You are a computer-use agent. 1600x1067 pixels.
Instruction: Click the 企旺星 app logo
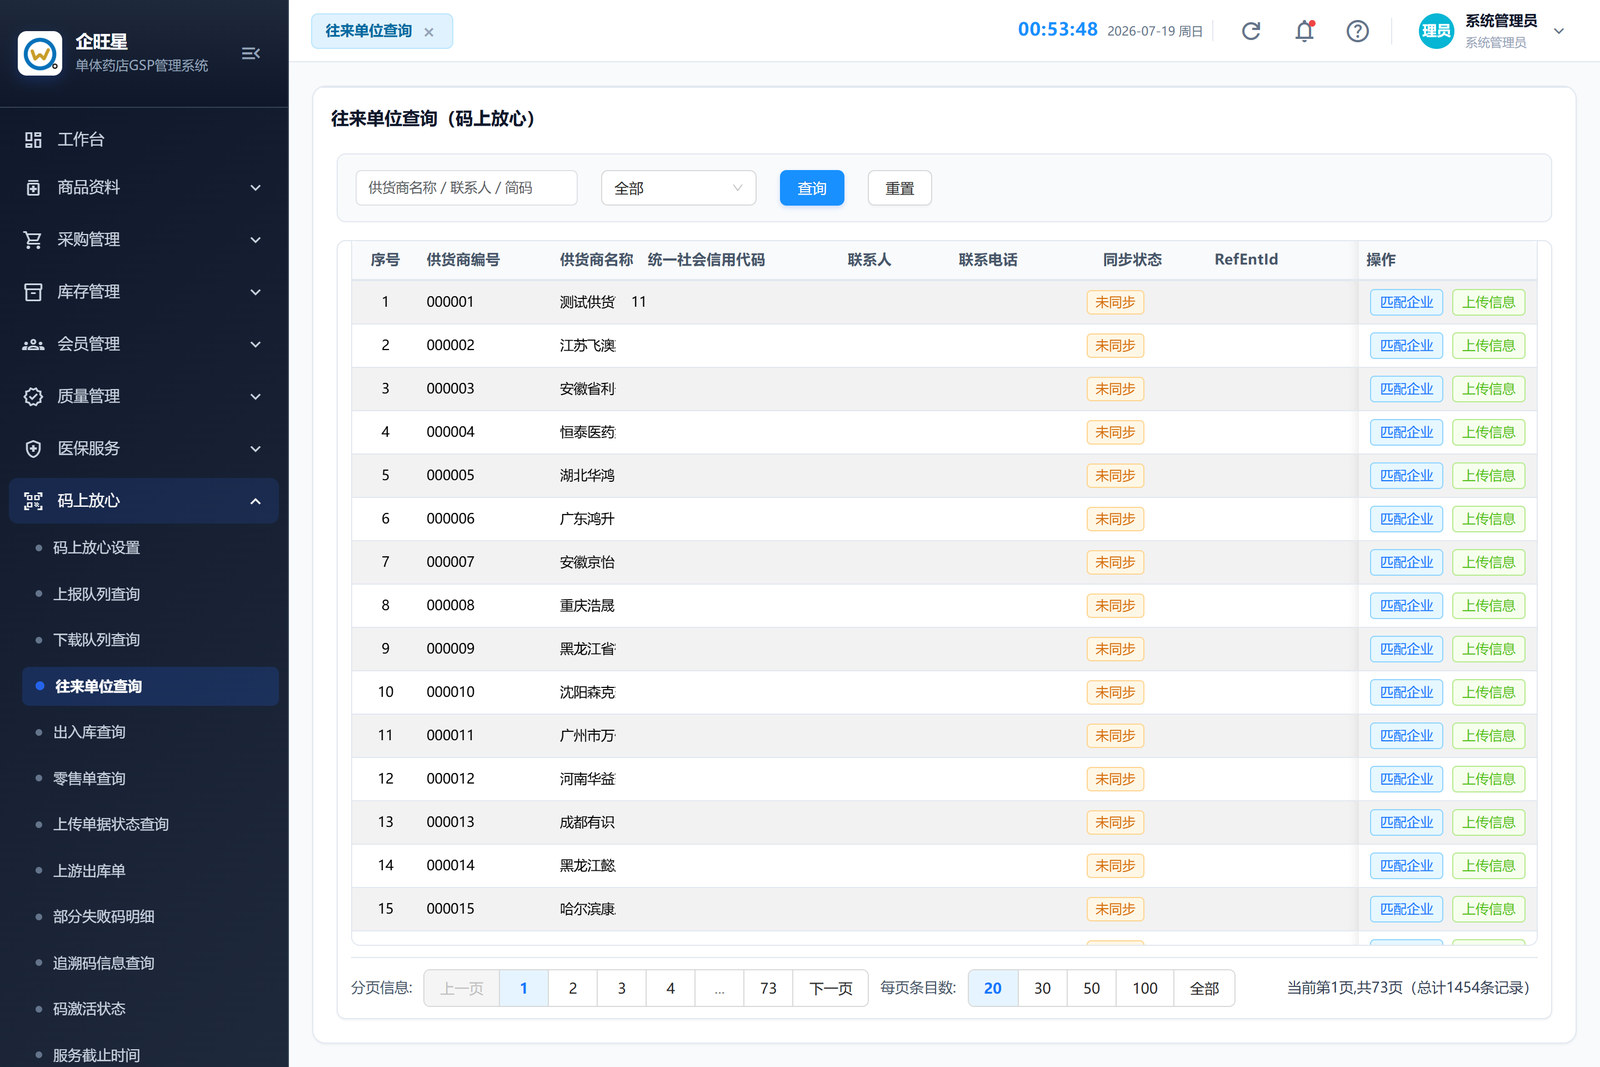(x=40, y=53)
